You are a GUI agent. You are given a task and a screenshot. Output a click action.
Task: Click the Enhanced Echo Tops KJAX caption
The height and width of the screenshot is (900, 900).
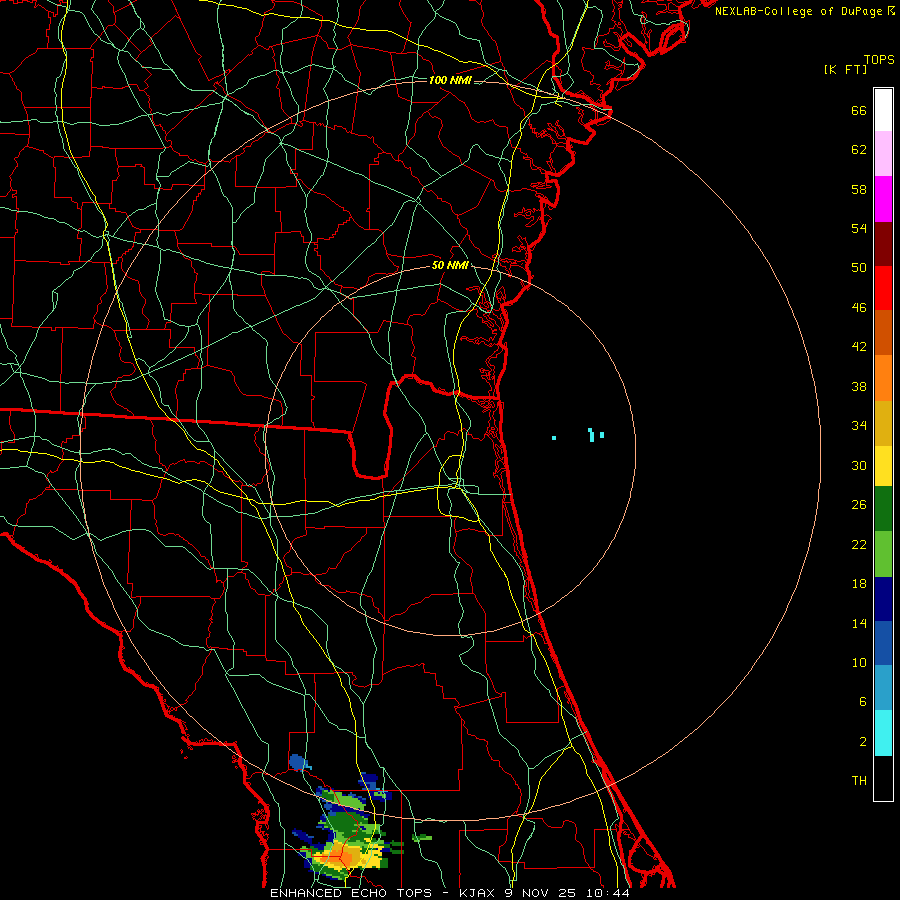coord(450,893)
